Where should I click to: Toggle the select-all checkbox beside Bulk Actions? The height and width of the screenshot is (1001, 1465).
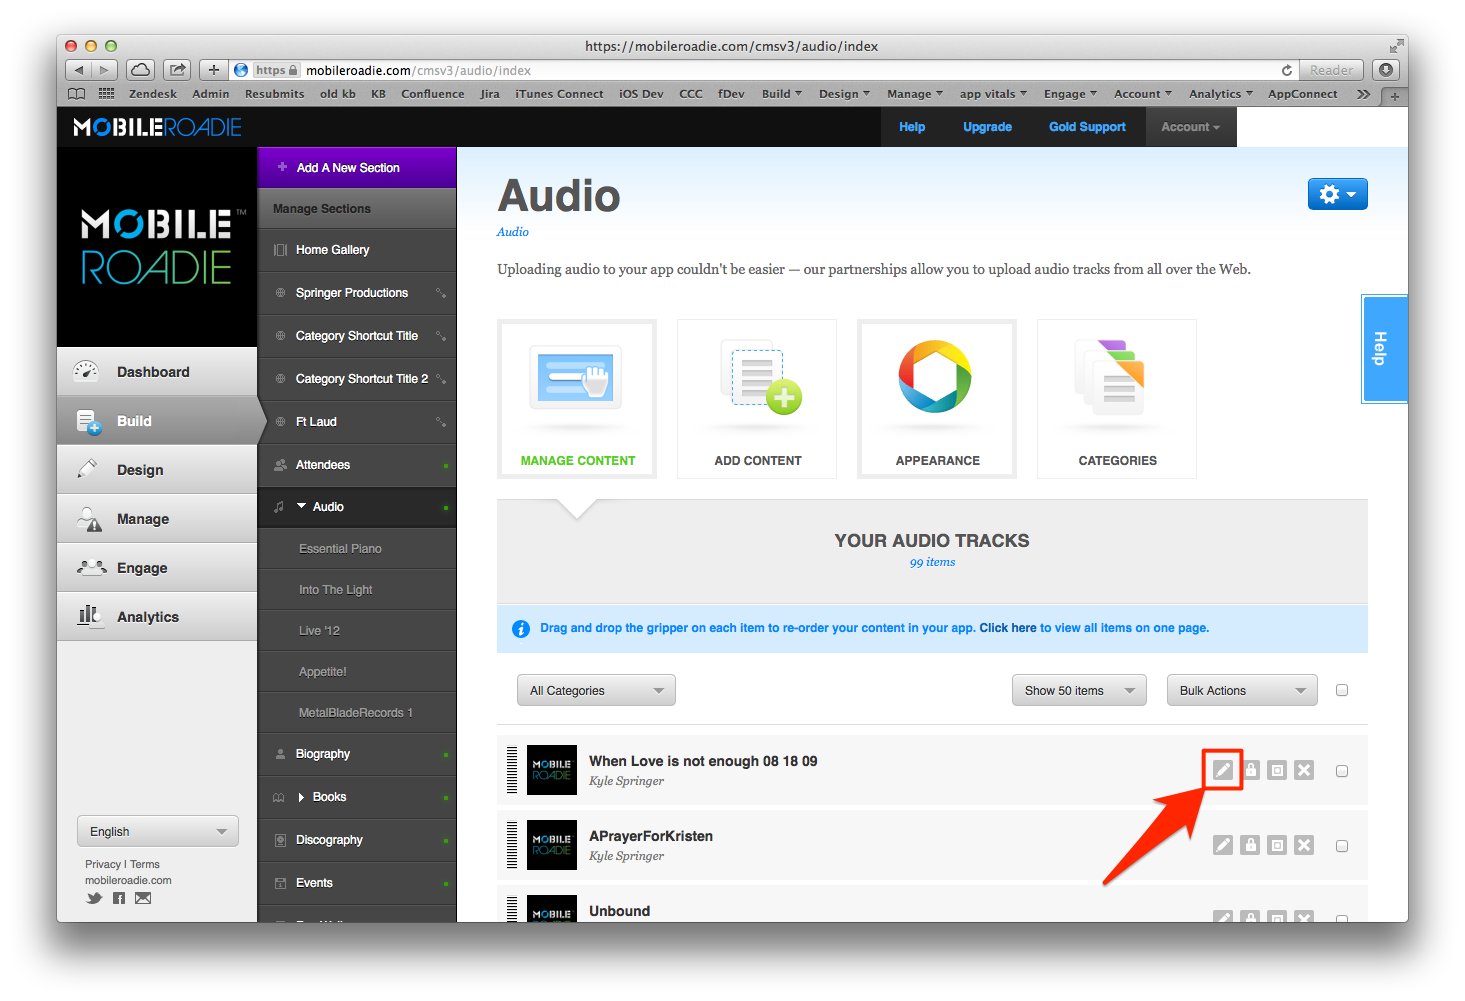1342,690
